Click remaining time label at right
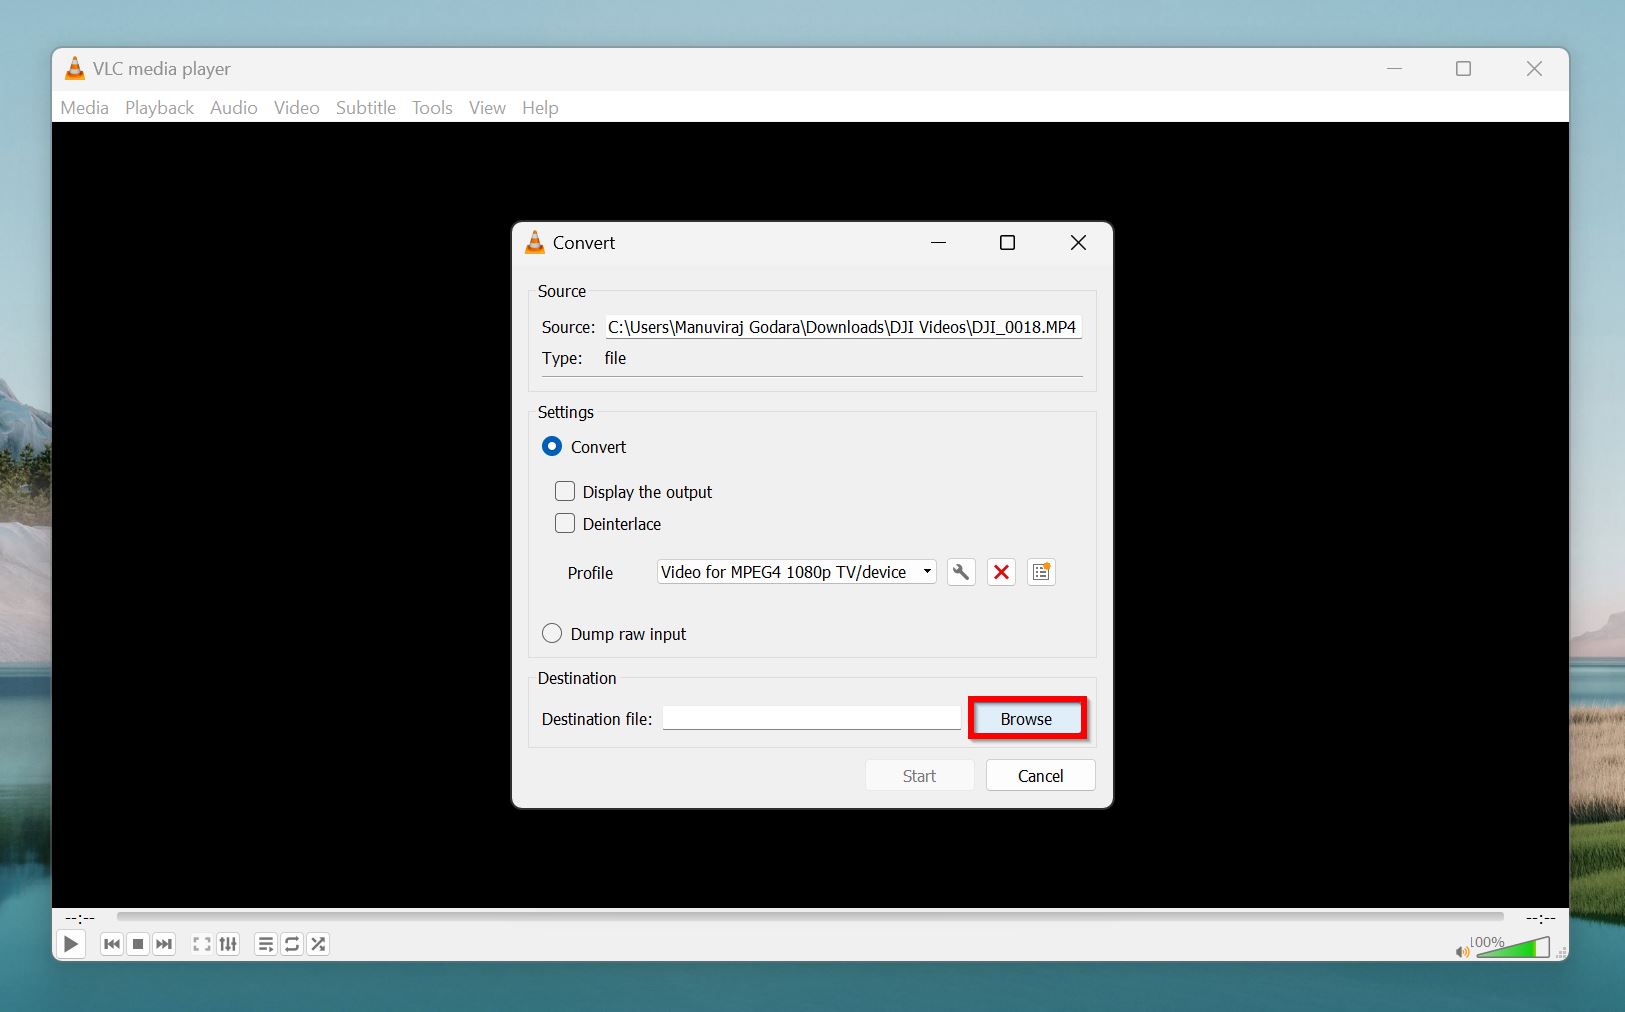Image resolution: width=1625 pixels, height=1012 pixels. click(1540, 917)
